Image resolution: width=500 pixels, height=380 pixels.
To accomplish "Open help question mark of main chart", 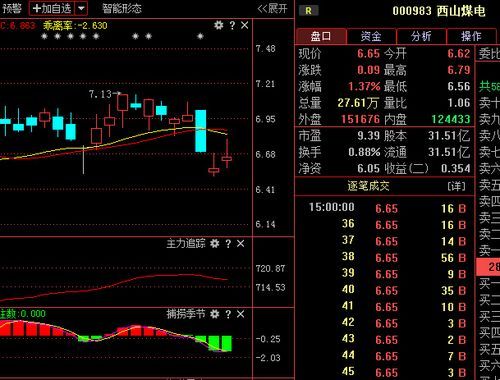I will point(232,25).
